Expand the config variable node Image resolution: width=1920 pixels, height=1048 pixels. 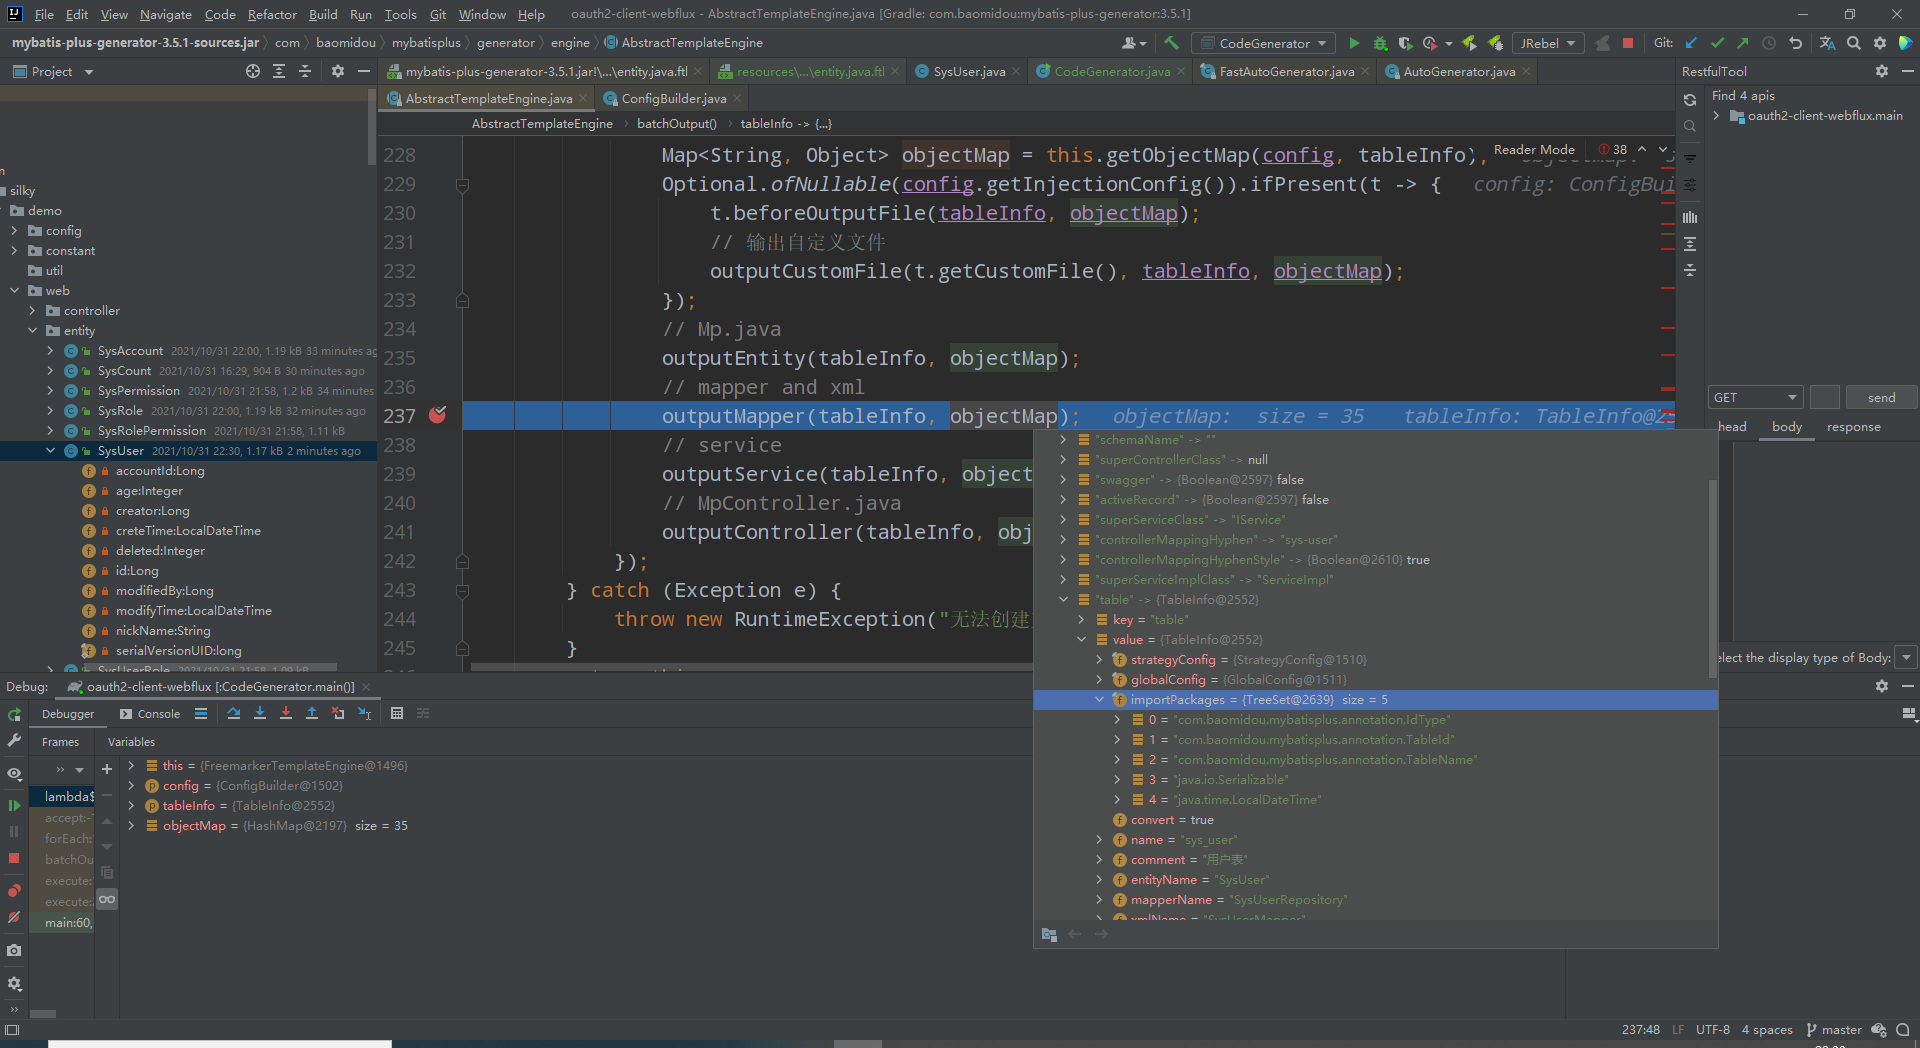click(131, 786)
